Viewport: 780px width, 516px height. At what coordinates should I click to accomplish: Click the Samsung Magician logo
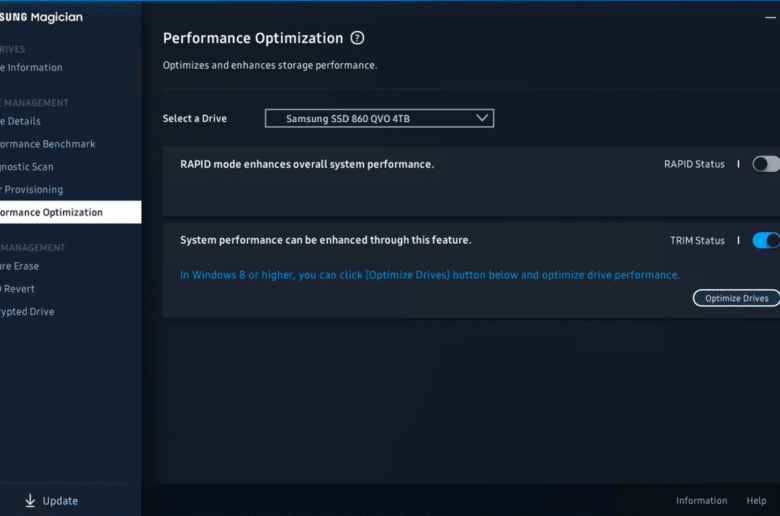(x=41, y=17)
